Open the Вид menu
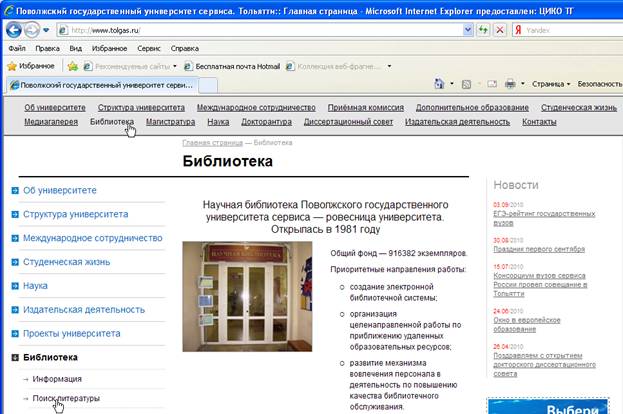Image resolution: width=623 pixels, height=414 pixels. [75, 48]
